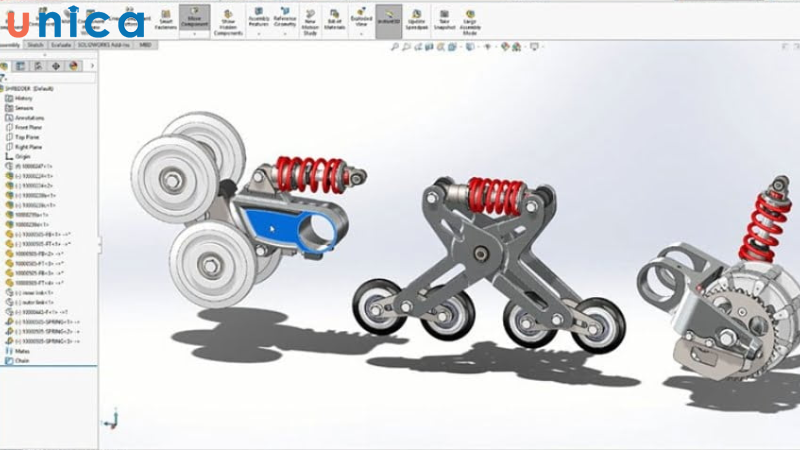This screenshot has height=450, width=800.
Task: Click the feature tree filter field
Action: pyautogui.click(x=50, y=78)
